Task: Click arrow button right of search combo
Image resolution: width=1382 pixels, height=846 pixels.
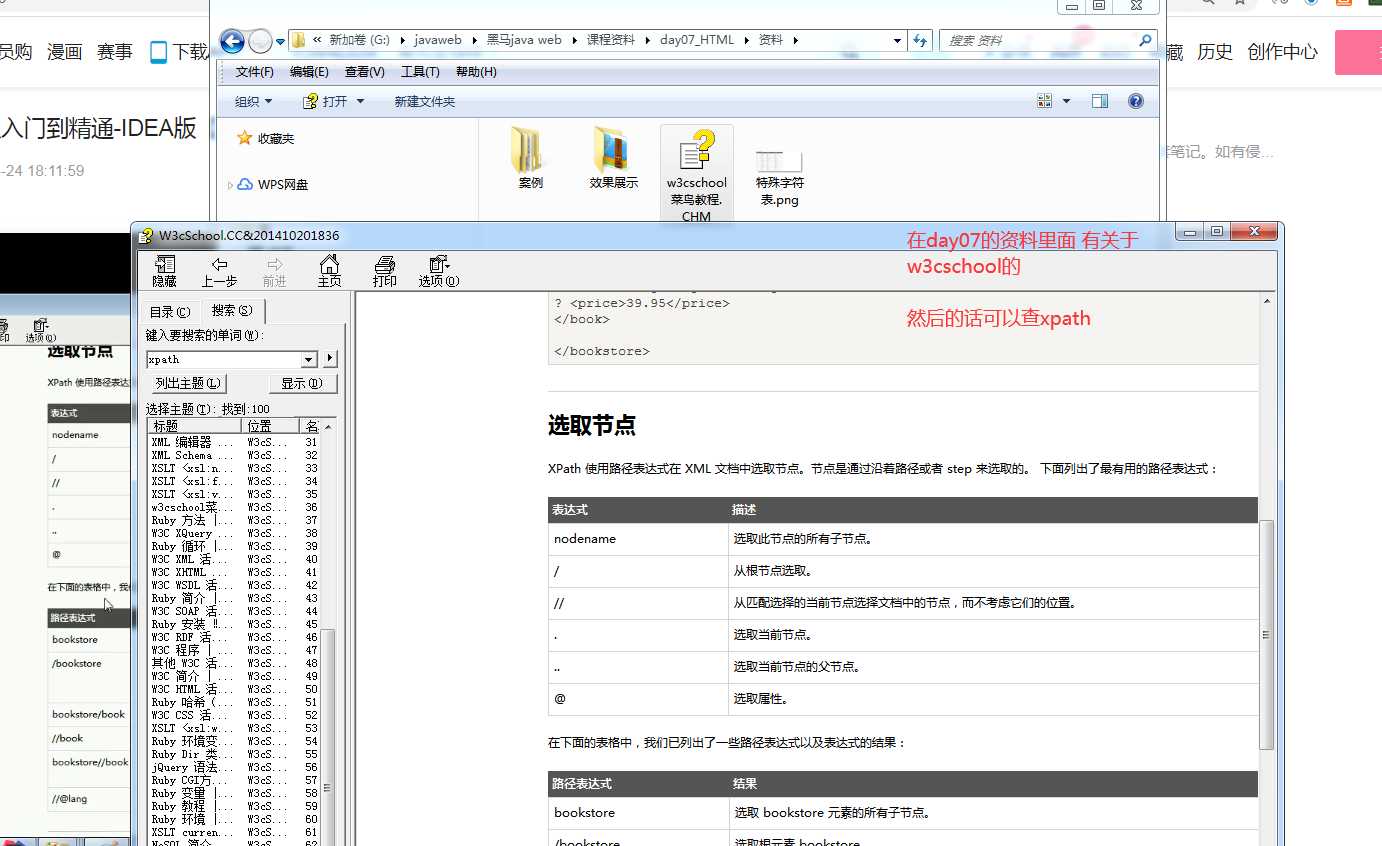Action: 331,359
